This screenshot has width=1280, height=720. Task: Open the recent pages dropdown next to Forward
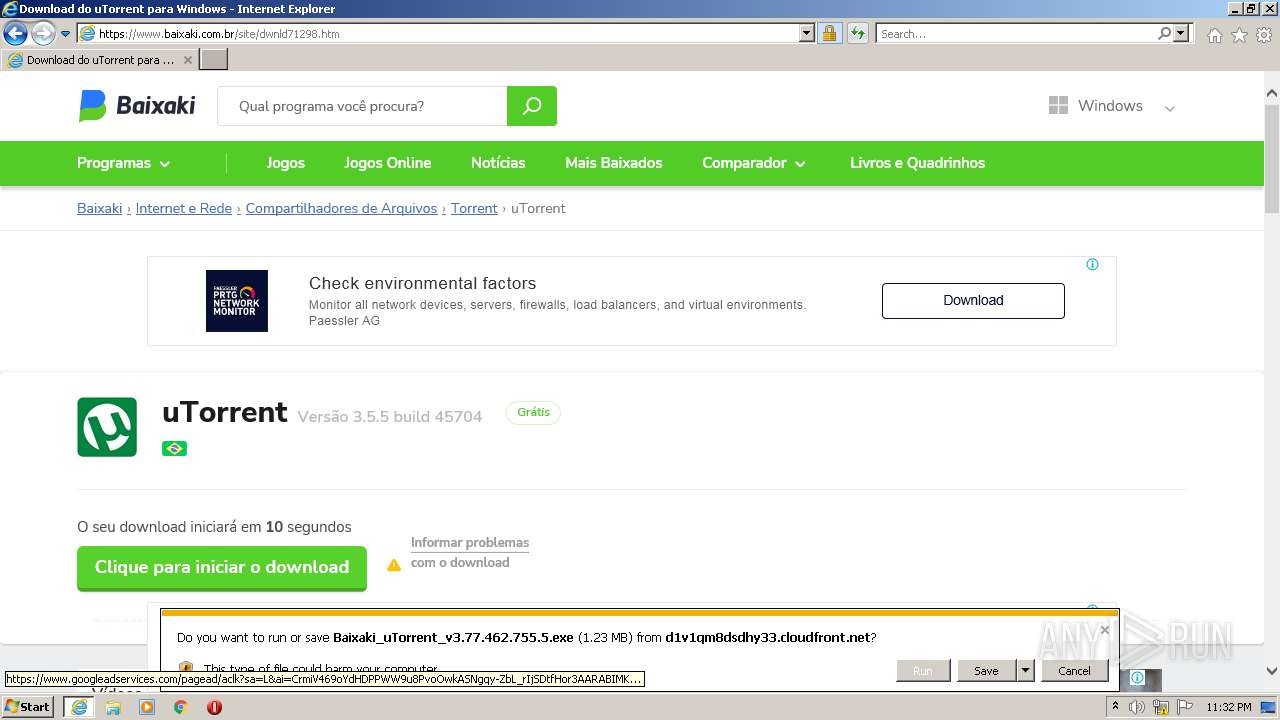(x=65, y=34)
